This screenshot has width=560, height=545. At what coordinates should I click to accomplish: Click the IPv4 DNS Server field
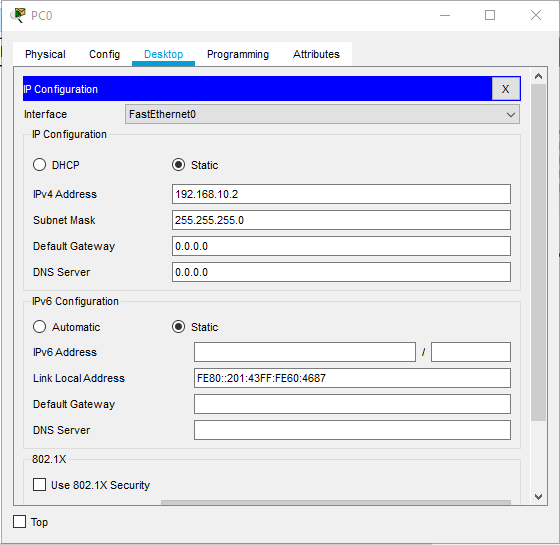(x=341, y=272)
